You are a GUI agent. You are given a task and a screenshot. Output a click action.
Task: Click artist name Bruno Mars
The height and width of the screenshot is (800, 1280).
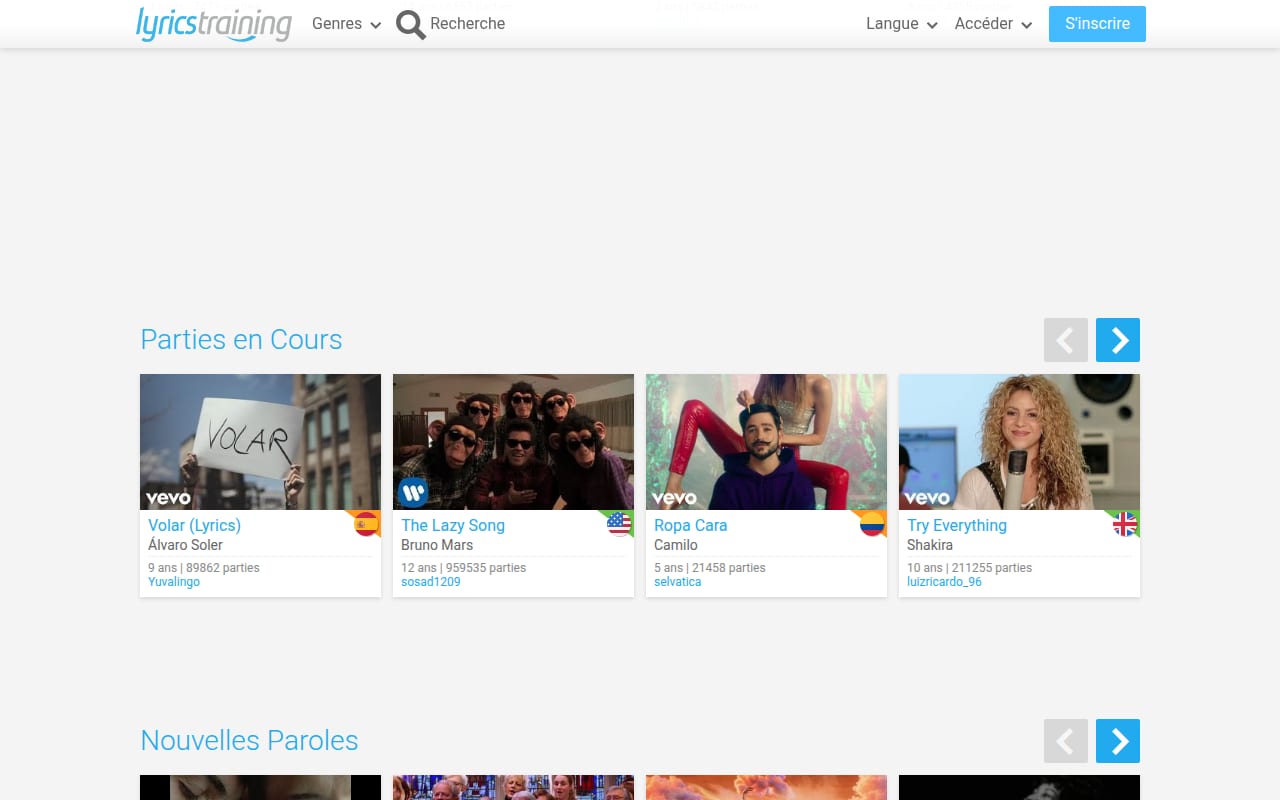[437, 545]
